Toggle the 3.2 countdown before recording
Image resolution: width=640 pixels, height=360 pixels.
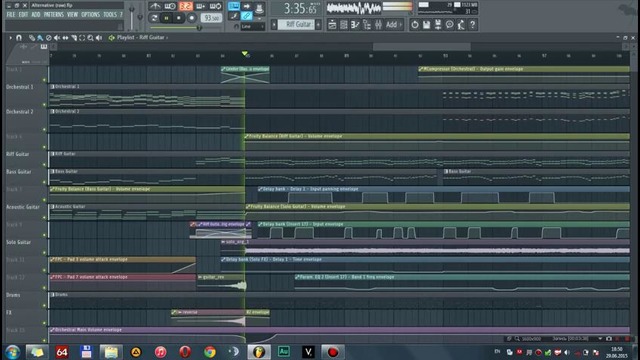(185, 6)
